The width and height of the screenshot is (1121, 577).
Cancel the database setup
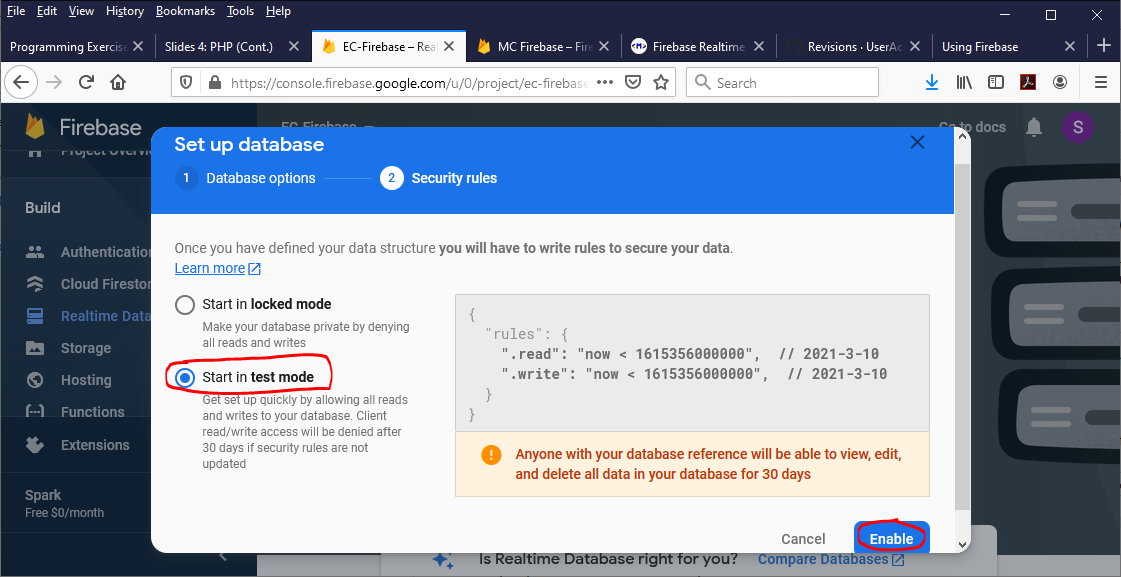[803, 538]
